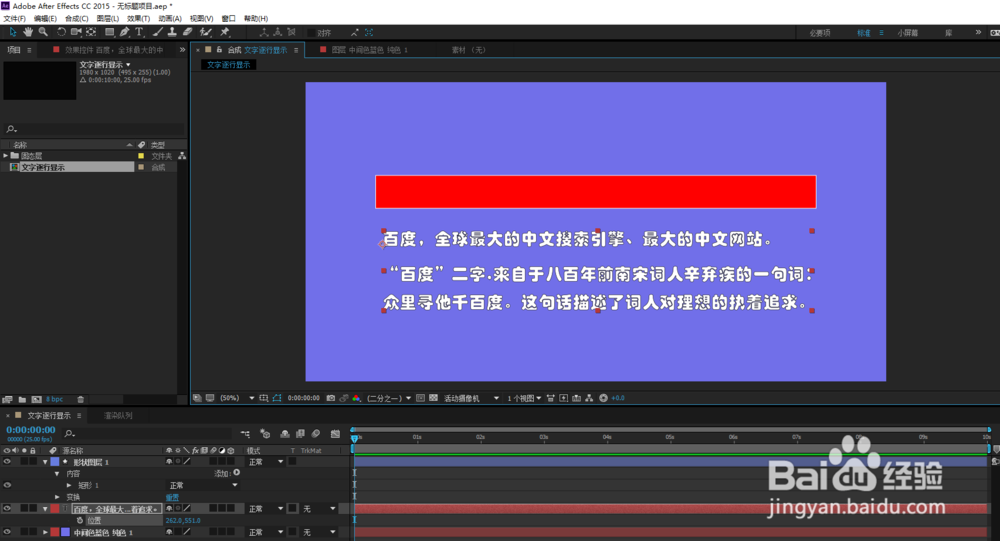Select the Selection arrow tool
Image resolution: width=1000 pixels, height=541 pixels.
pos(13,31)
